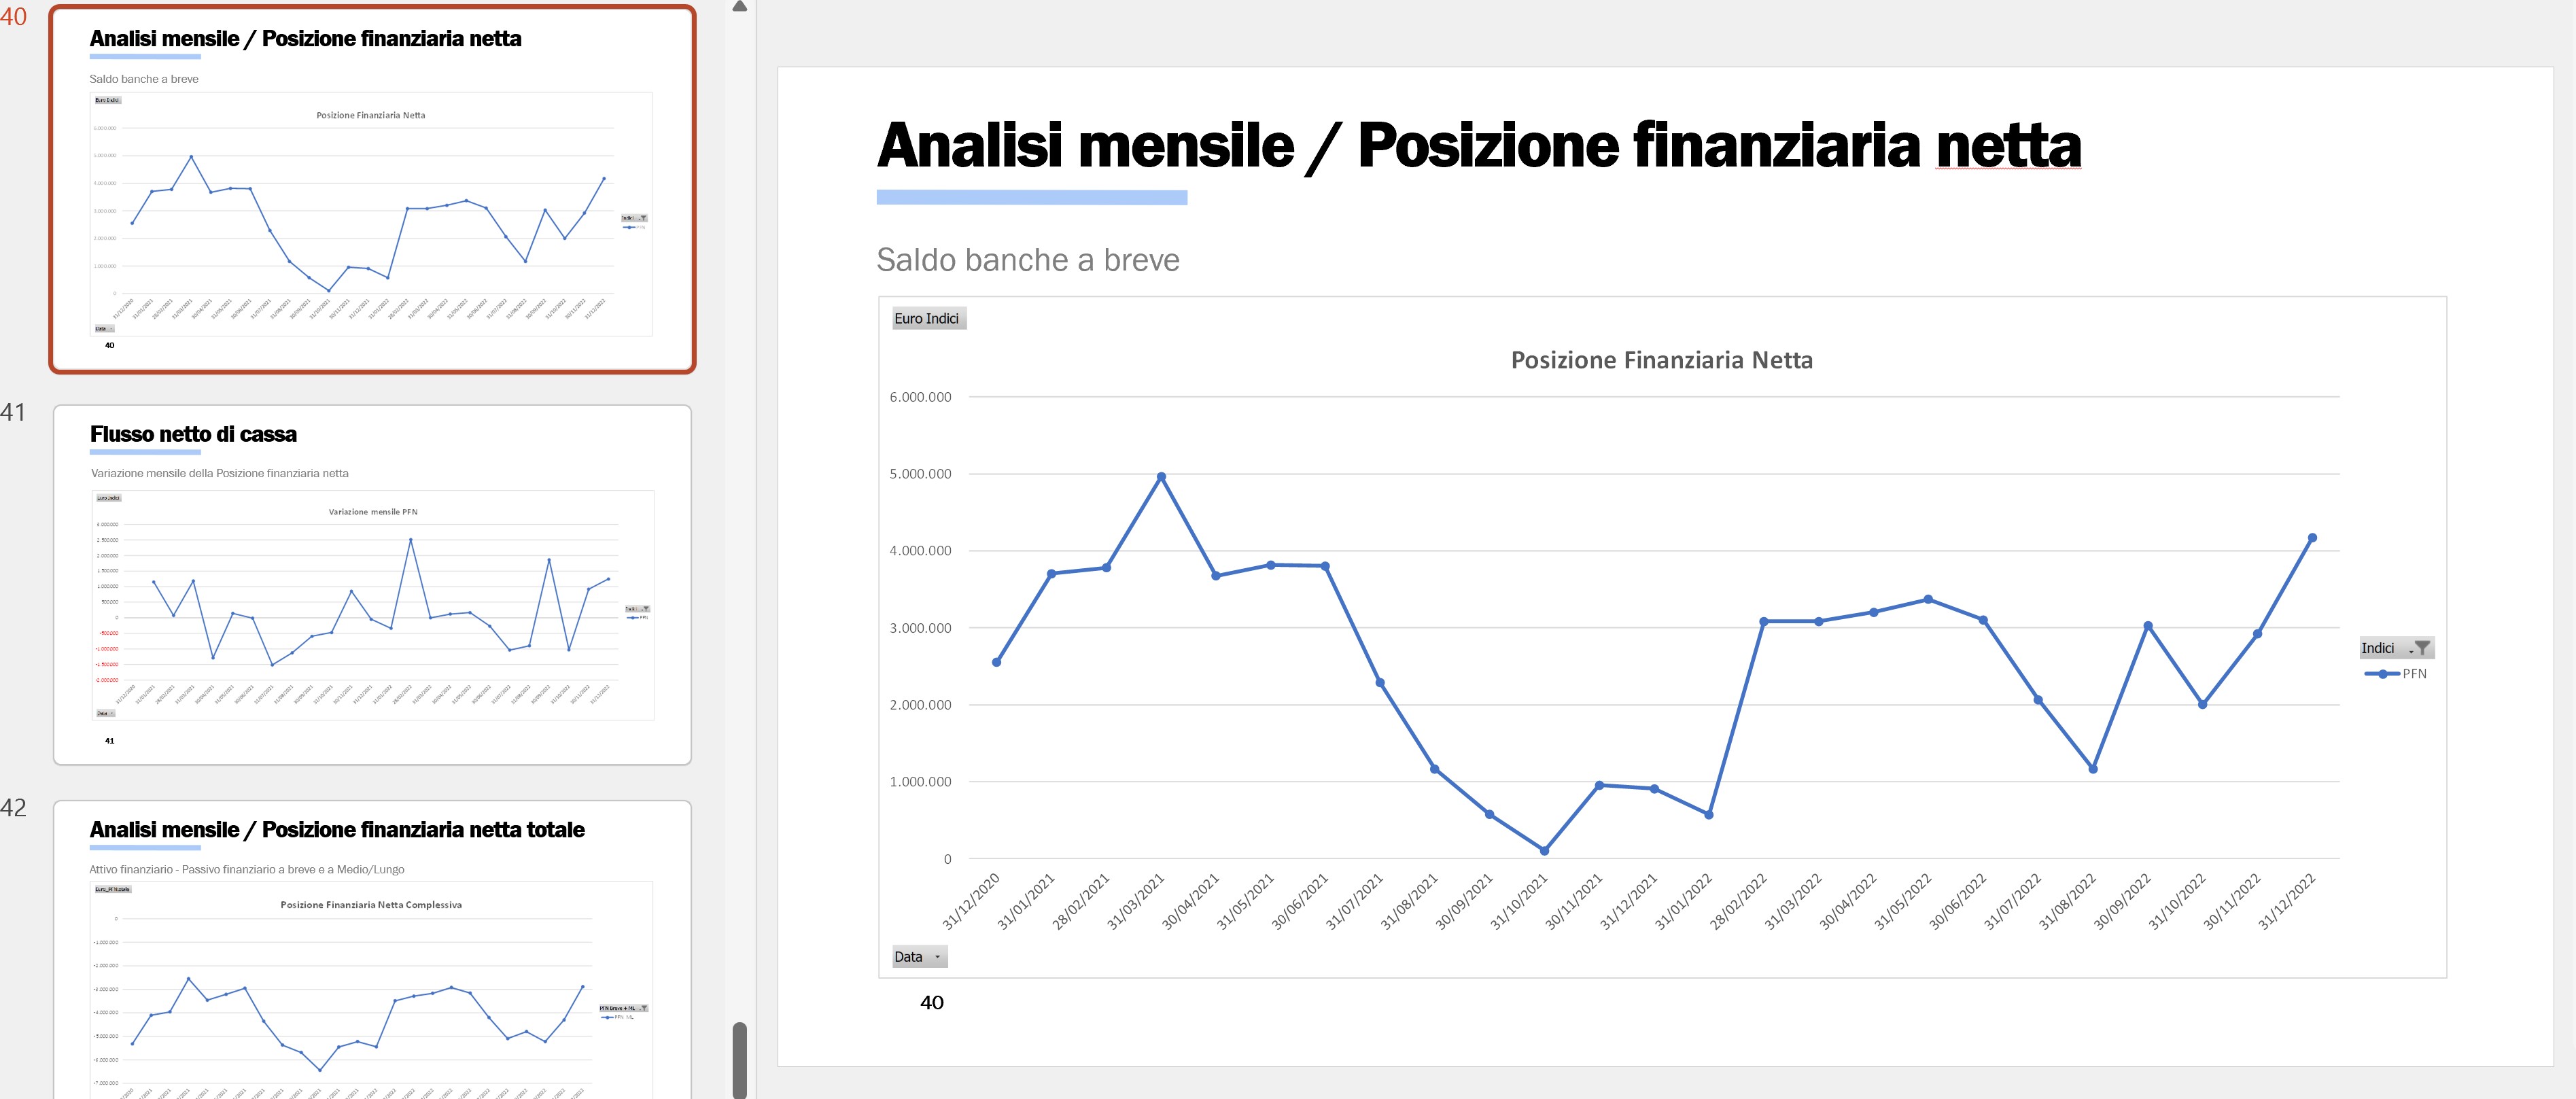Click the PFN data point at 31/03/2021 peak
This screenshot has width=2576, height=1099.
tap(1161, 477)
